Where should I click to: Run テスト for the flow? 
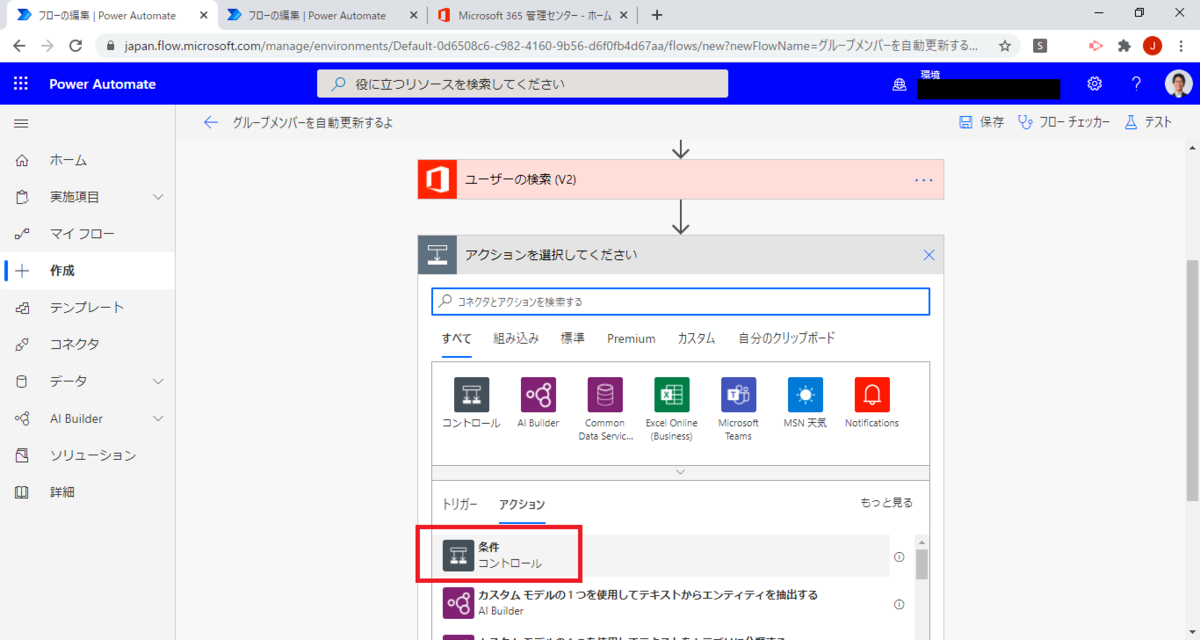(1147, 122)
